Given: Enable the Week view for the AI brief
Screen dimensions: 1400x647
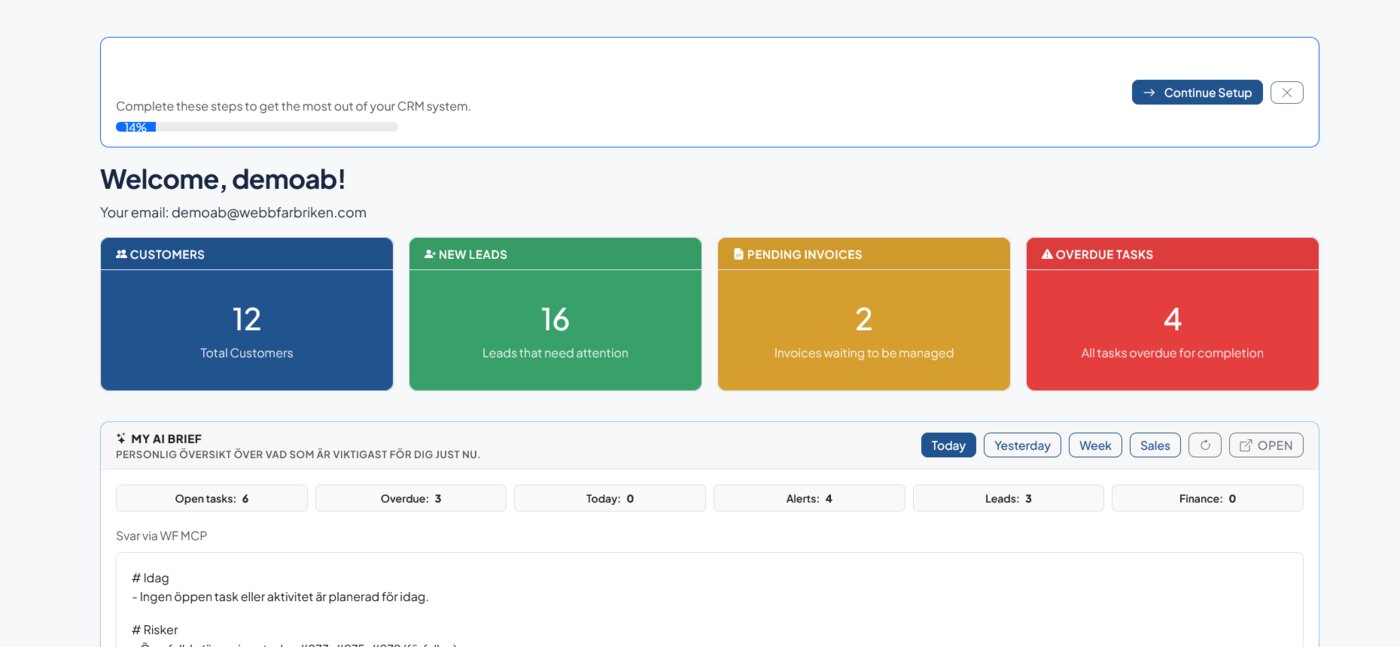Looking at the screenshot, I should [x=1094, y=445].
